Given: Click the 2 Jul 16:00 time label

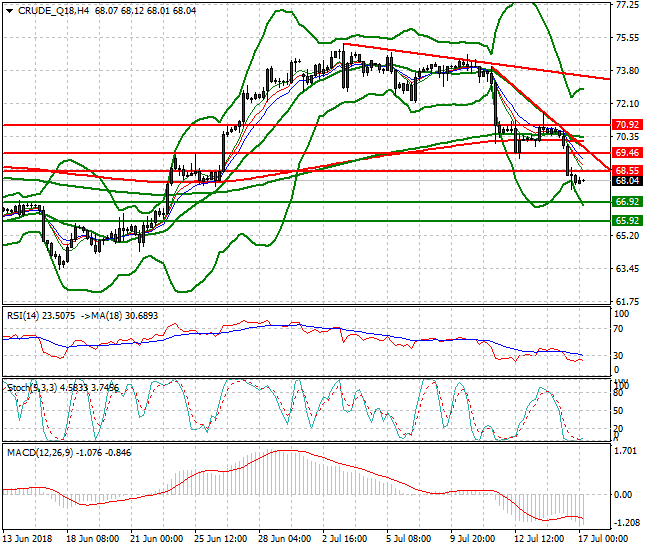Looking at the screenshot, I should [x=345, y=539].
